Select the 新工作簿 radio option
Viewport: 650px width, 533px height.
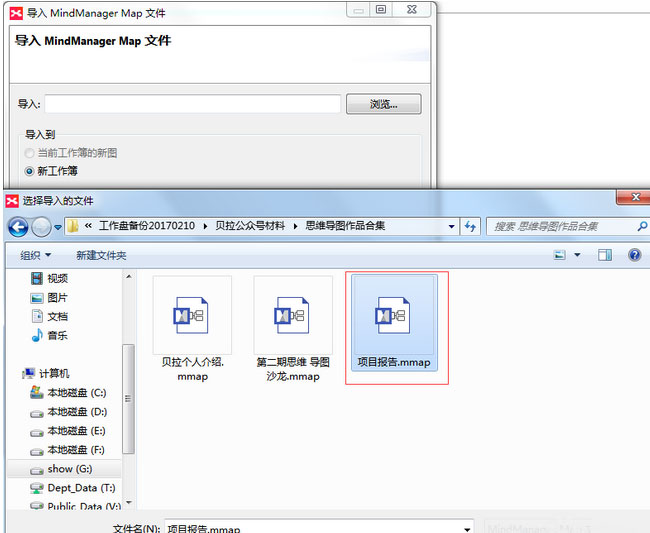[x=51, y=171]
